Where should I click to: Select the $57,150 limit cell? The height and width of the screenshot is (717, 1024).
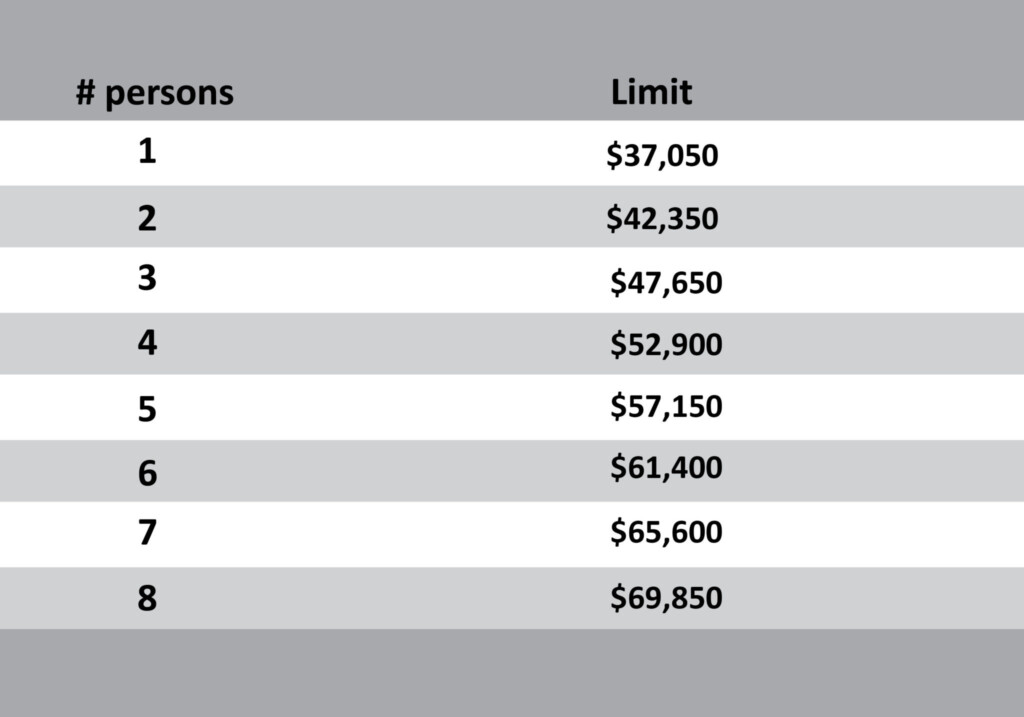pyautogui.click(x=666, y=406)
